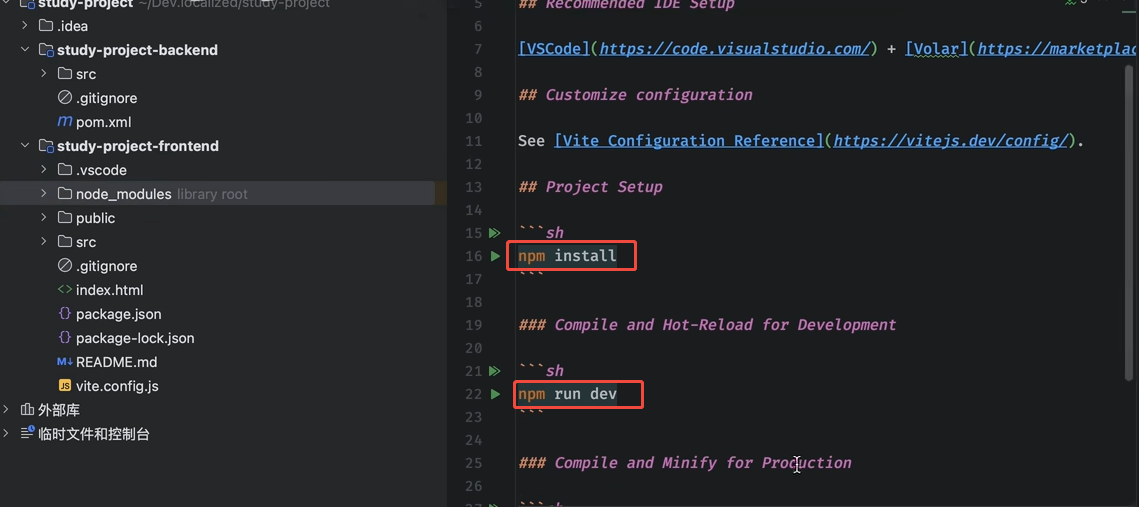The width and height of the screenshot is (1139, 507).
Task: Click the frontend .gitignore file icon
Action: tap(65, 266)
